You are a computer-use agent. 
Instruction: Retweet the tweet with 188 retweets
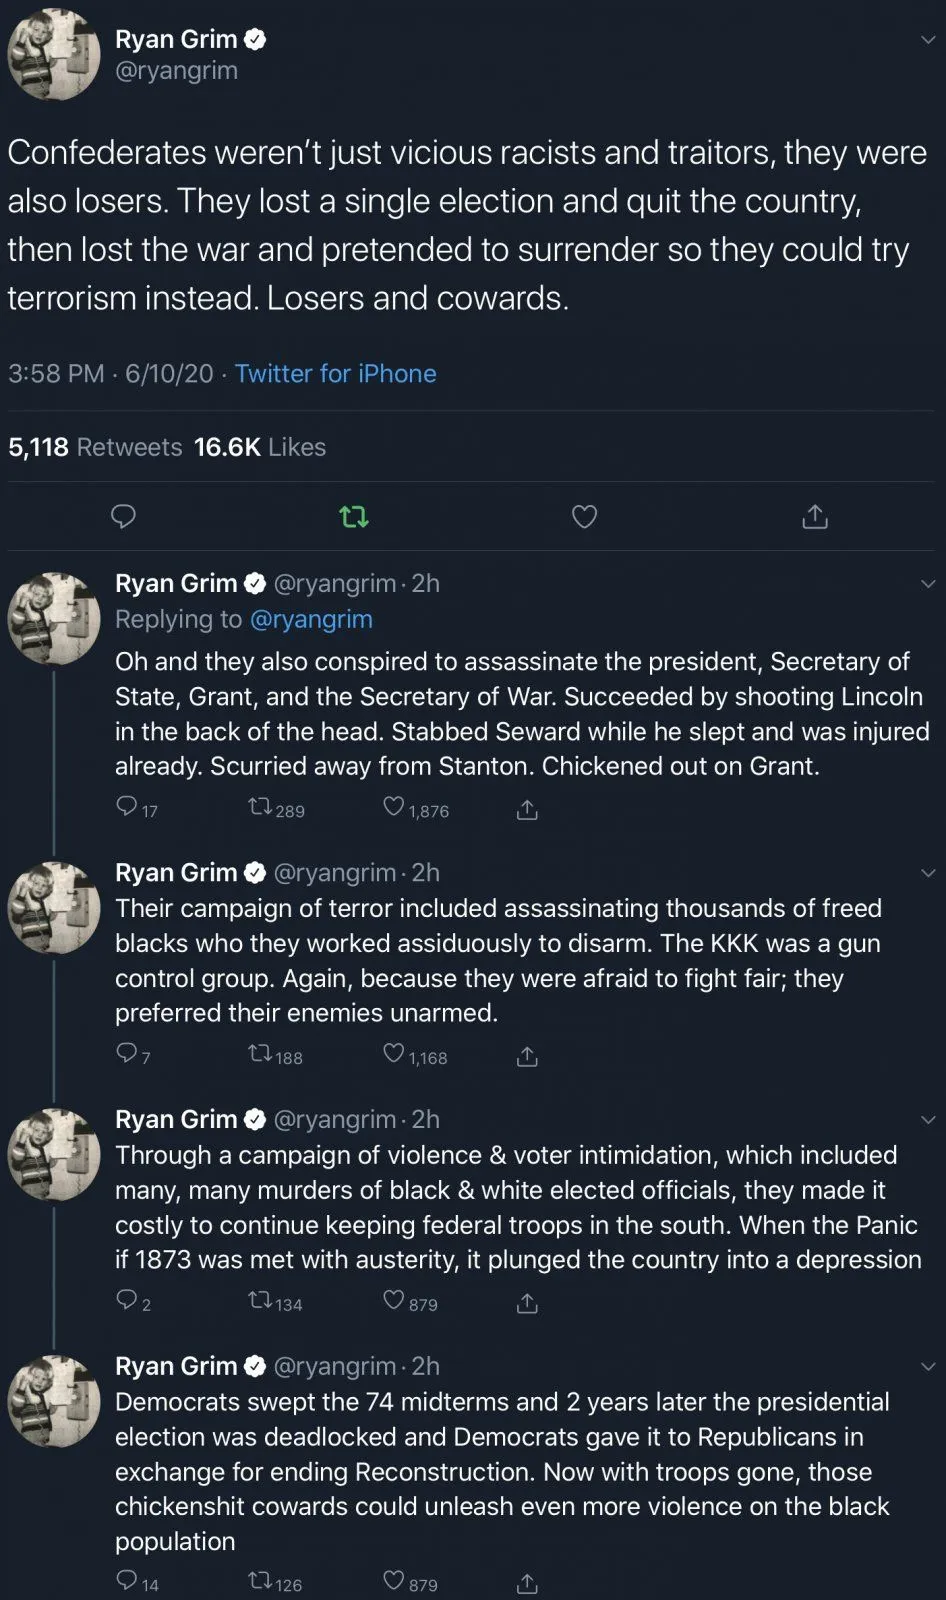coord(260,1053)
